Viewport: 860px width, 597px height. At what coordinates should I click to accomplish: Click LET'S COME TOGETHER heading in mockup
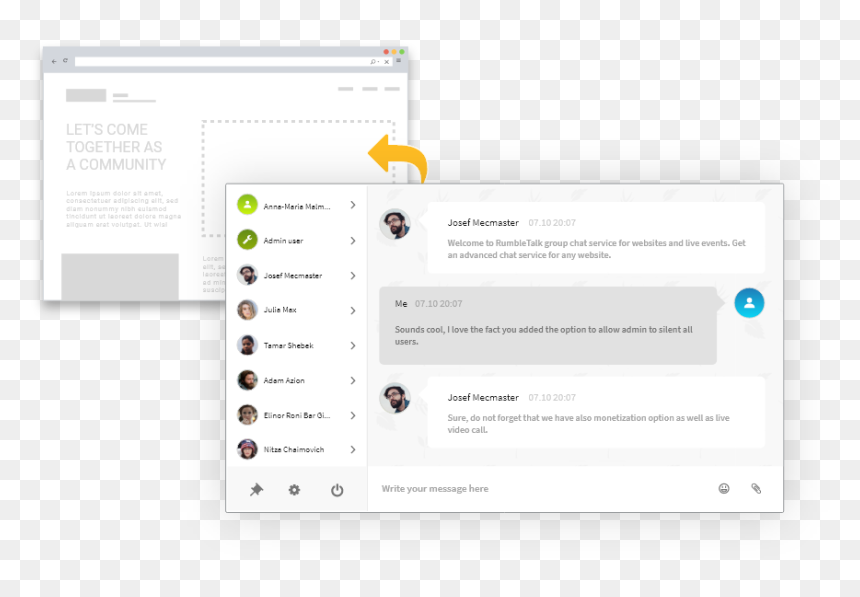pyautogui.click(x=116, y=147)
